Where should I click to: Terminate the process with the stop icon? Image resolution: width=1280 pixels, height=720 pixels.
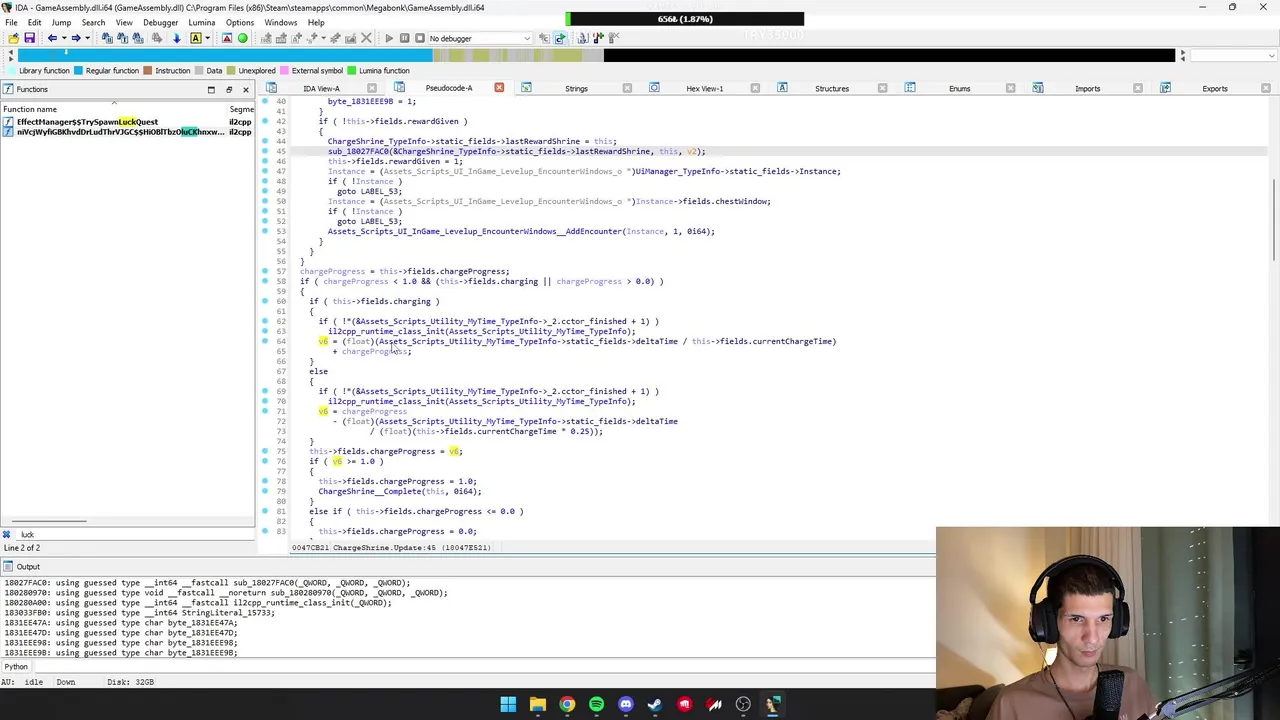tap(419, 38)
